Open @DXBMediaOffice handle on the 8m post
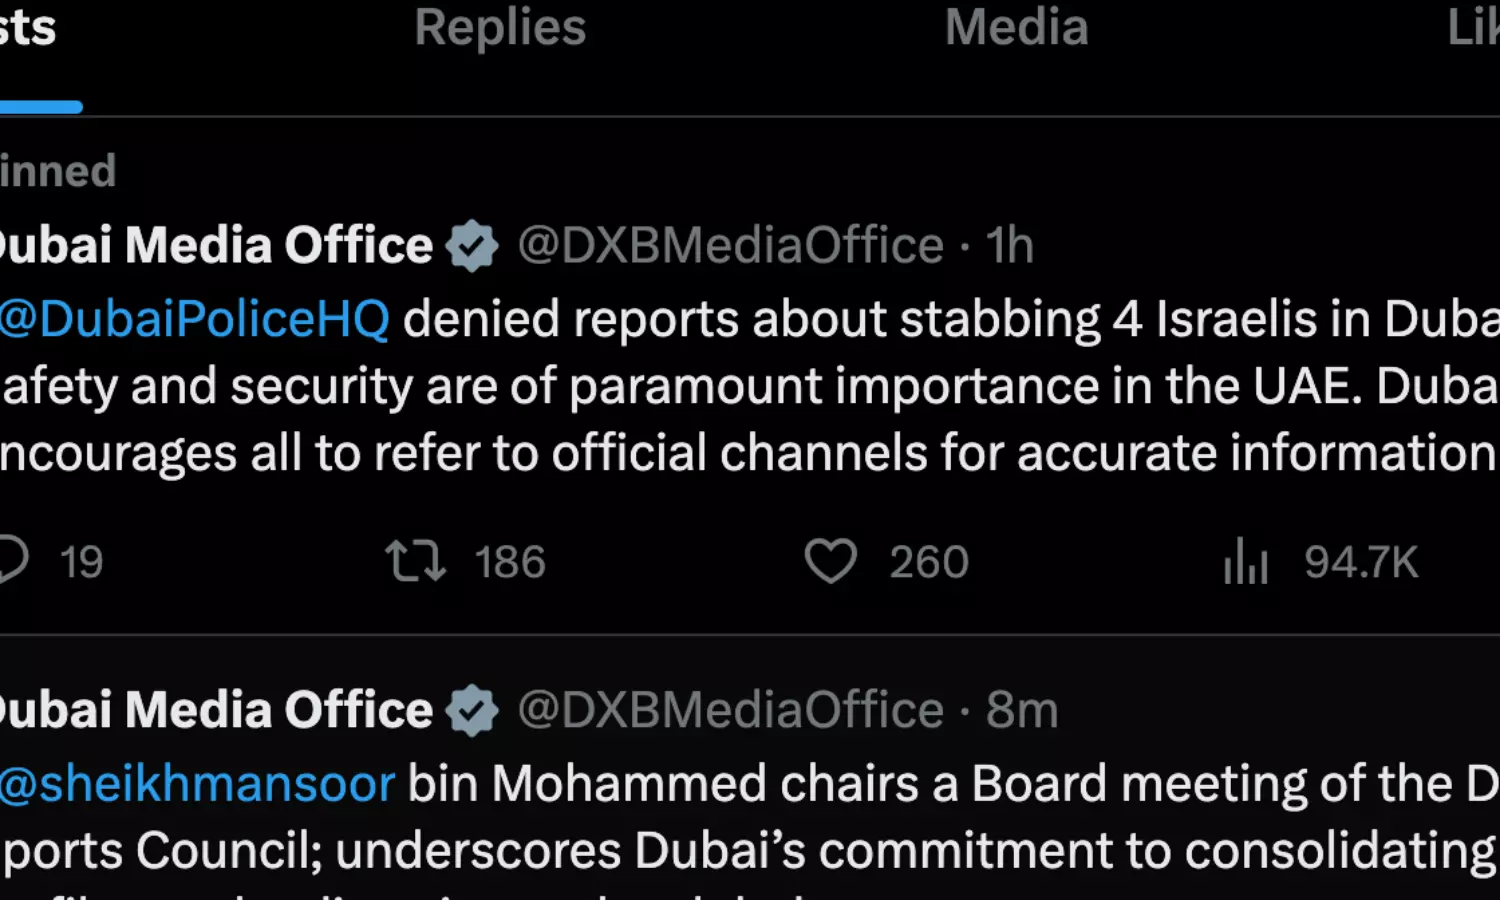 tap(730, 711)
